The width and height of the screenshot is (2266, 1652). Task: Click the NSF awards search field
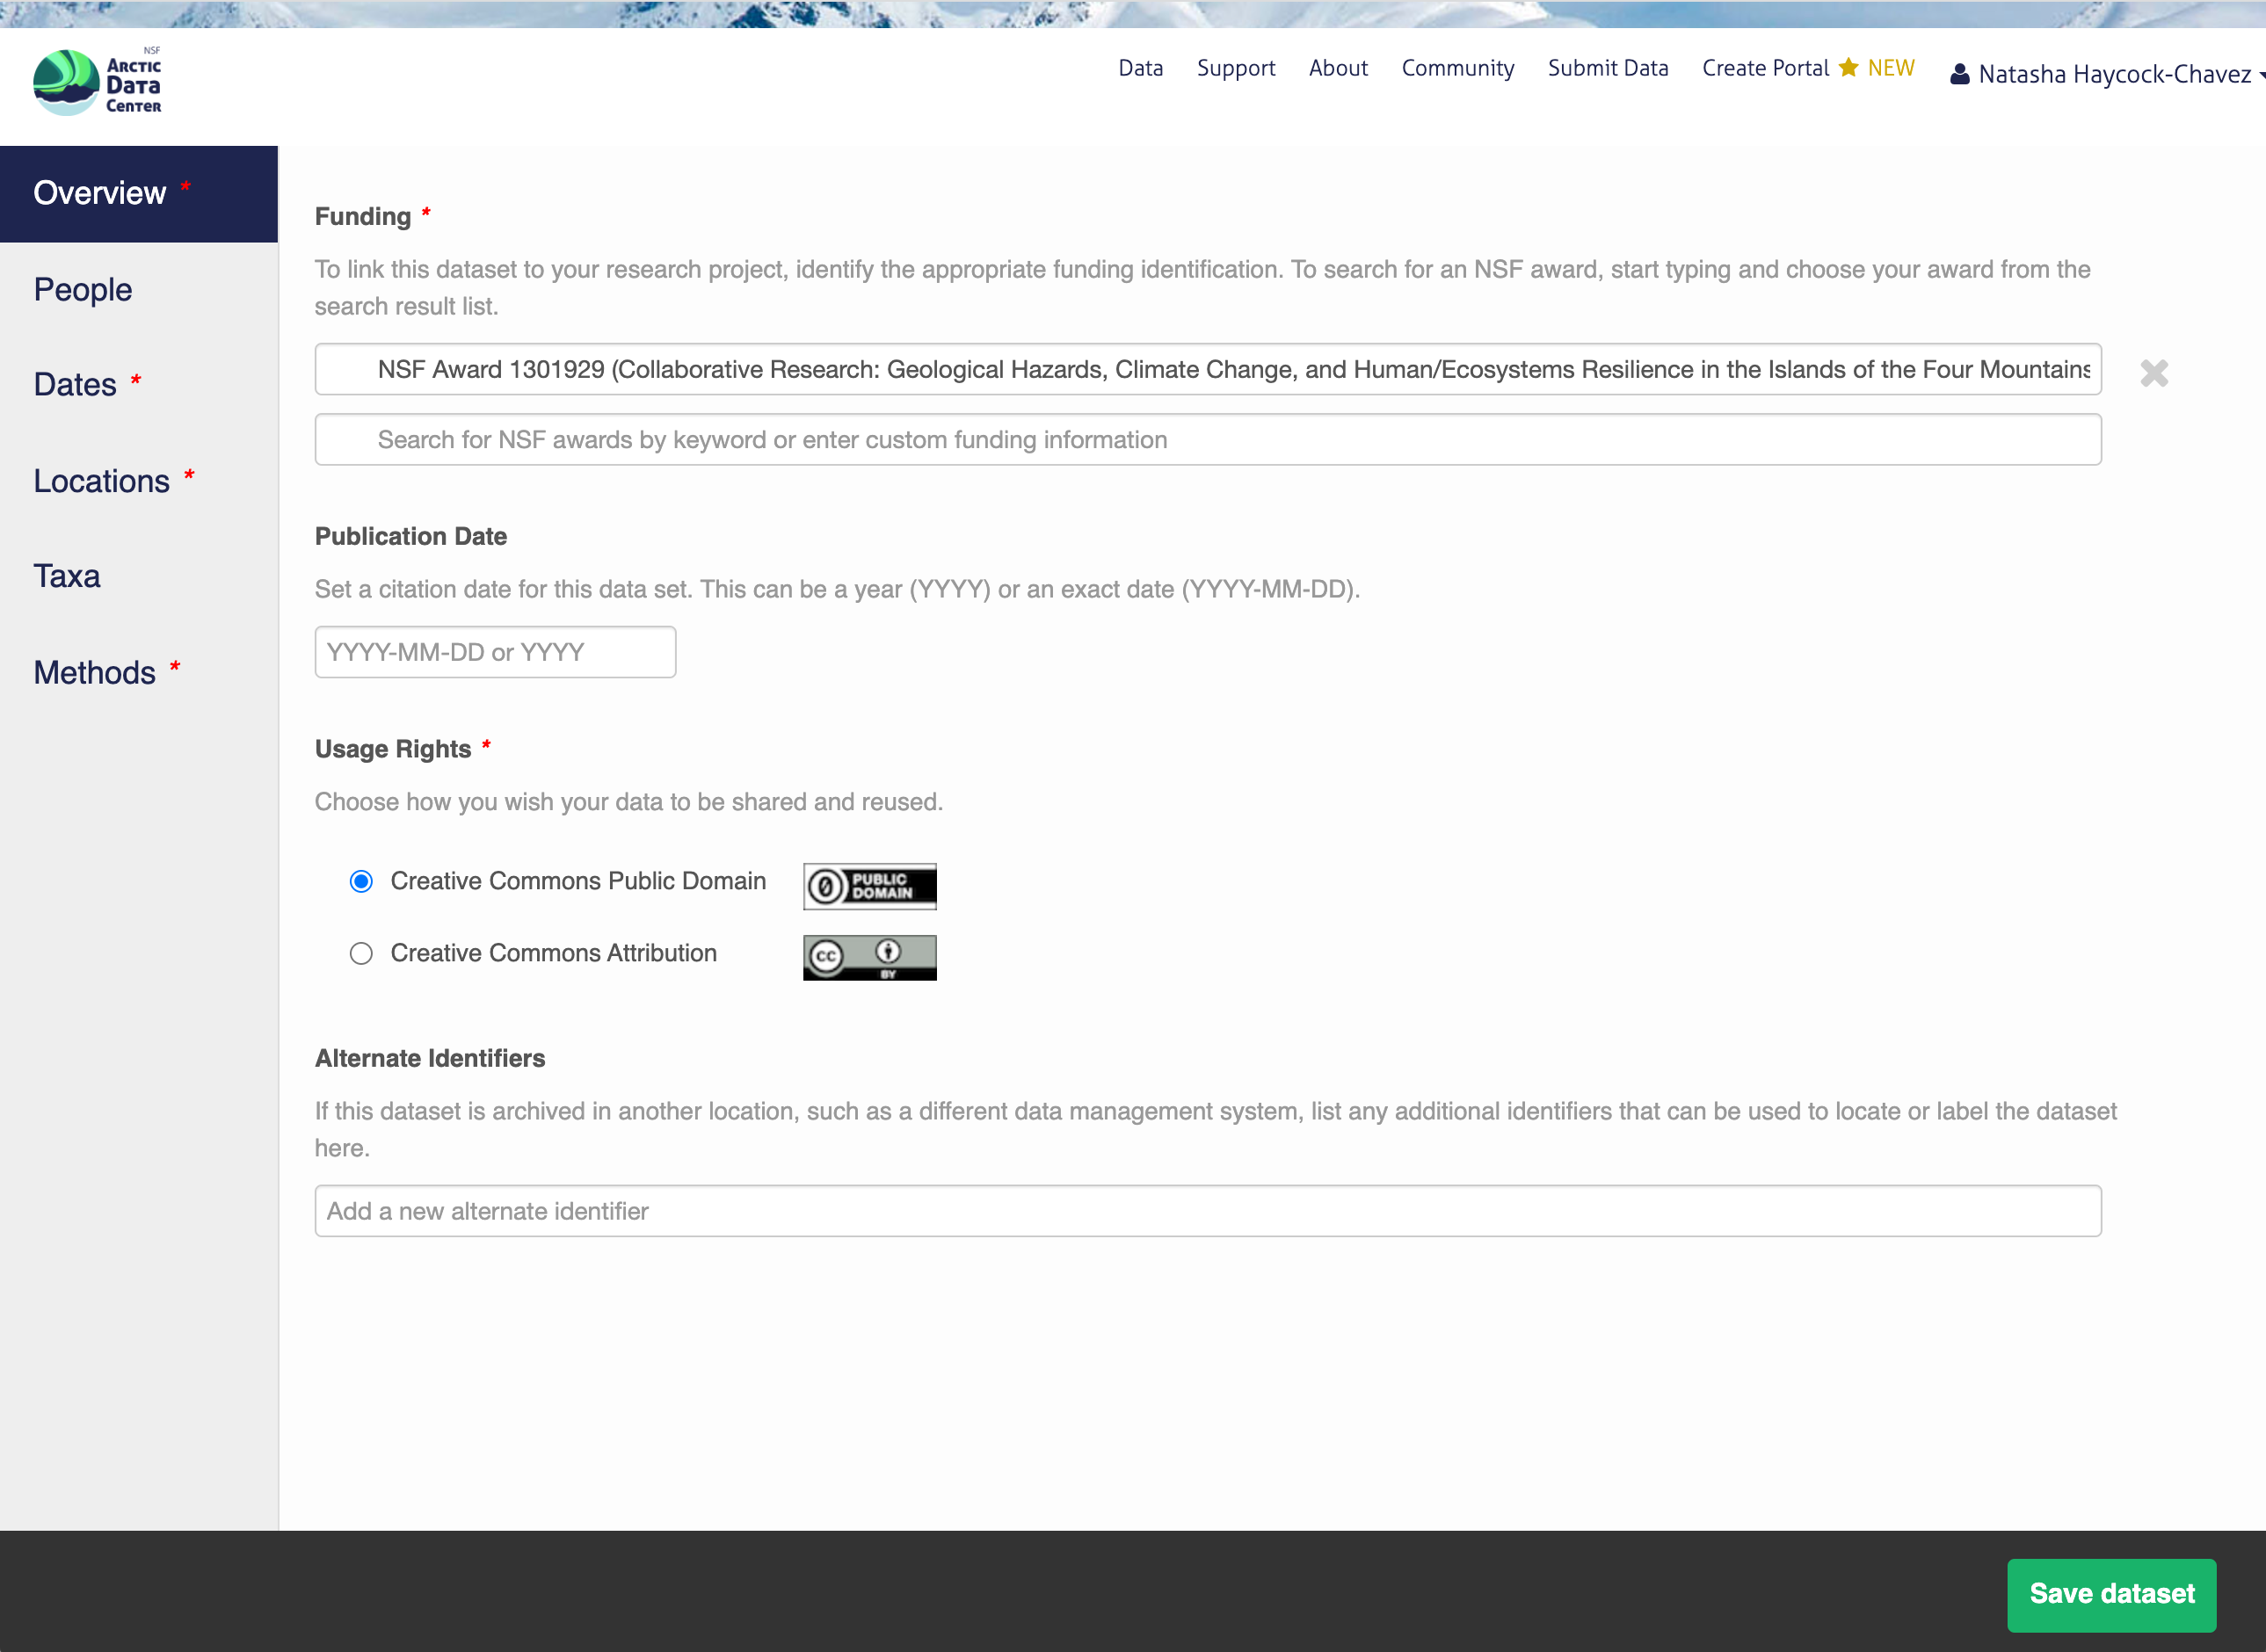point(1207,440)
